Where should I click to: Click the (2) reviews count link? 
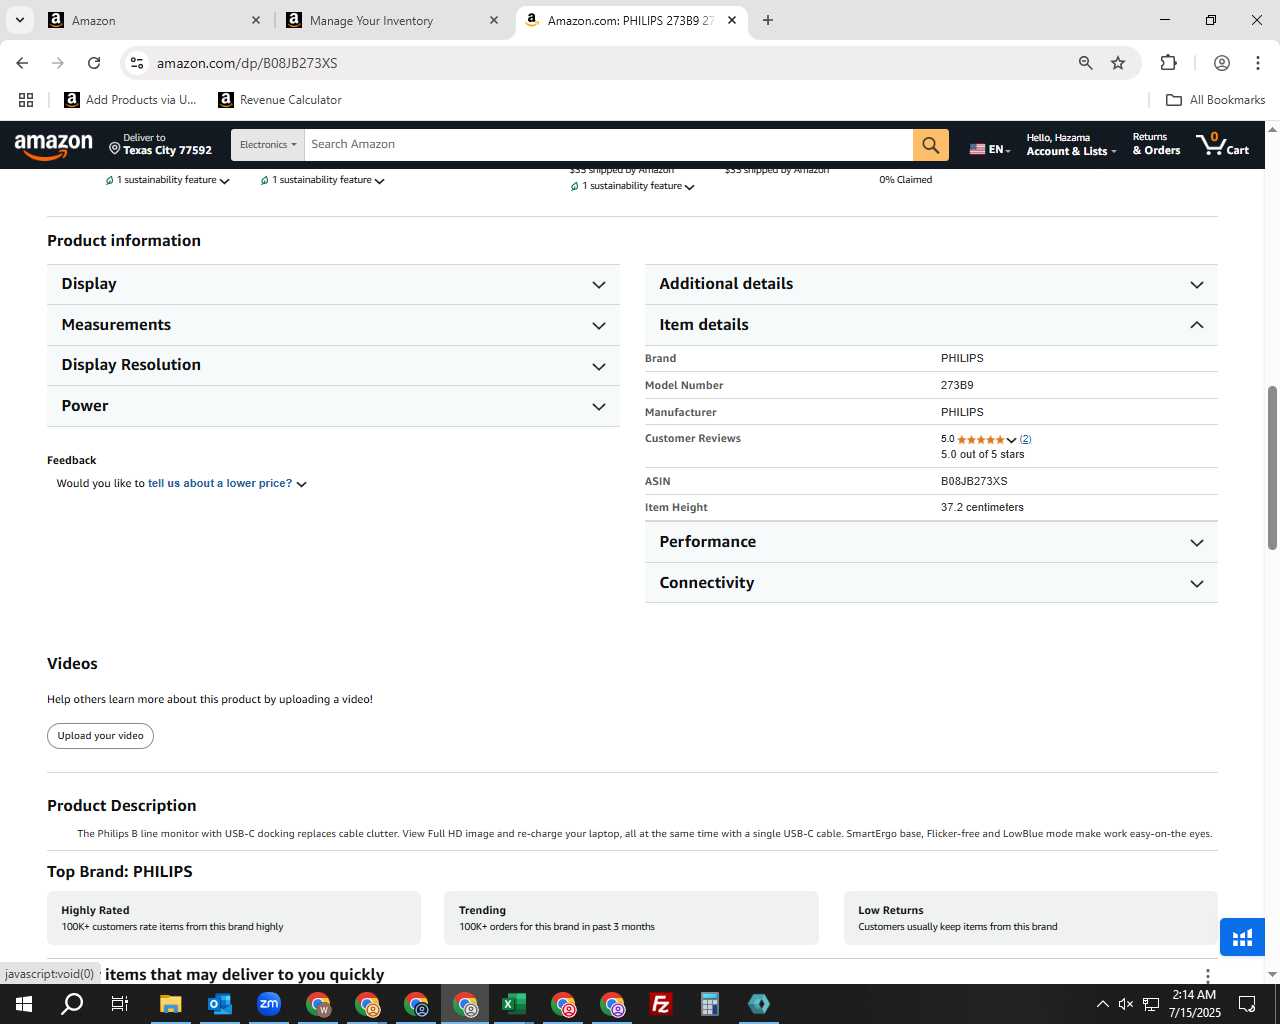(x=1025, y=439)
